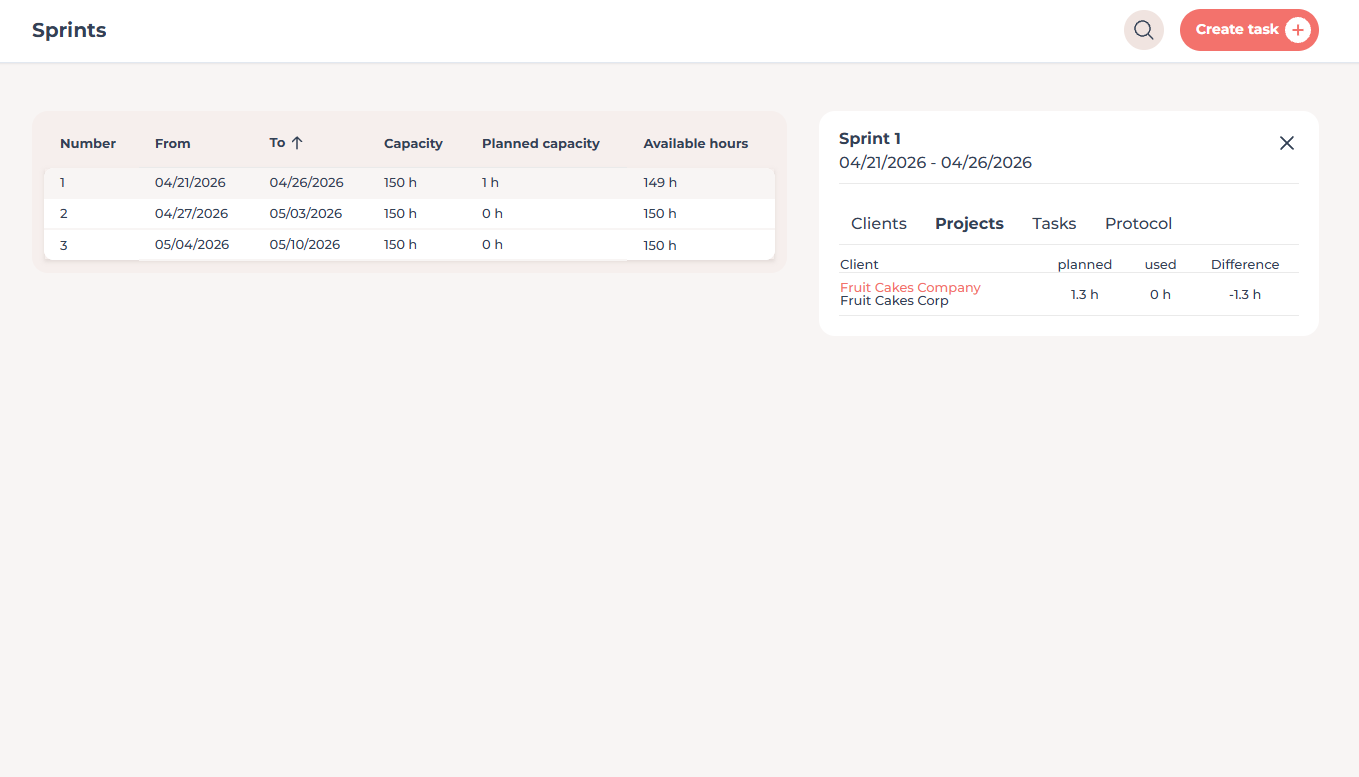The image size is (1359, 777).
Task: Select sprint row starting 04/27/2026
Action: click(409, 214)
